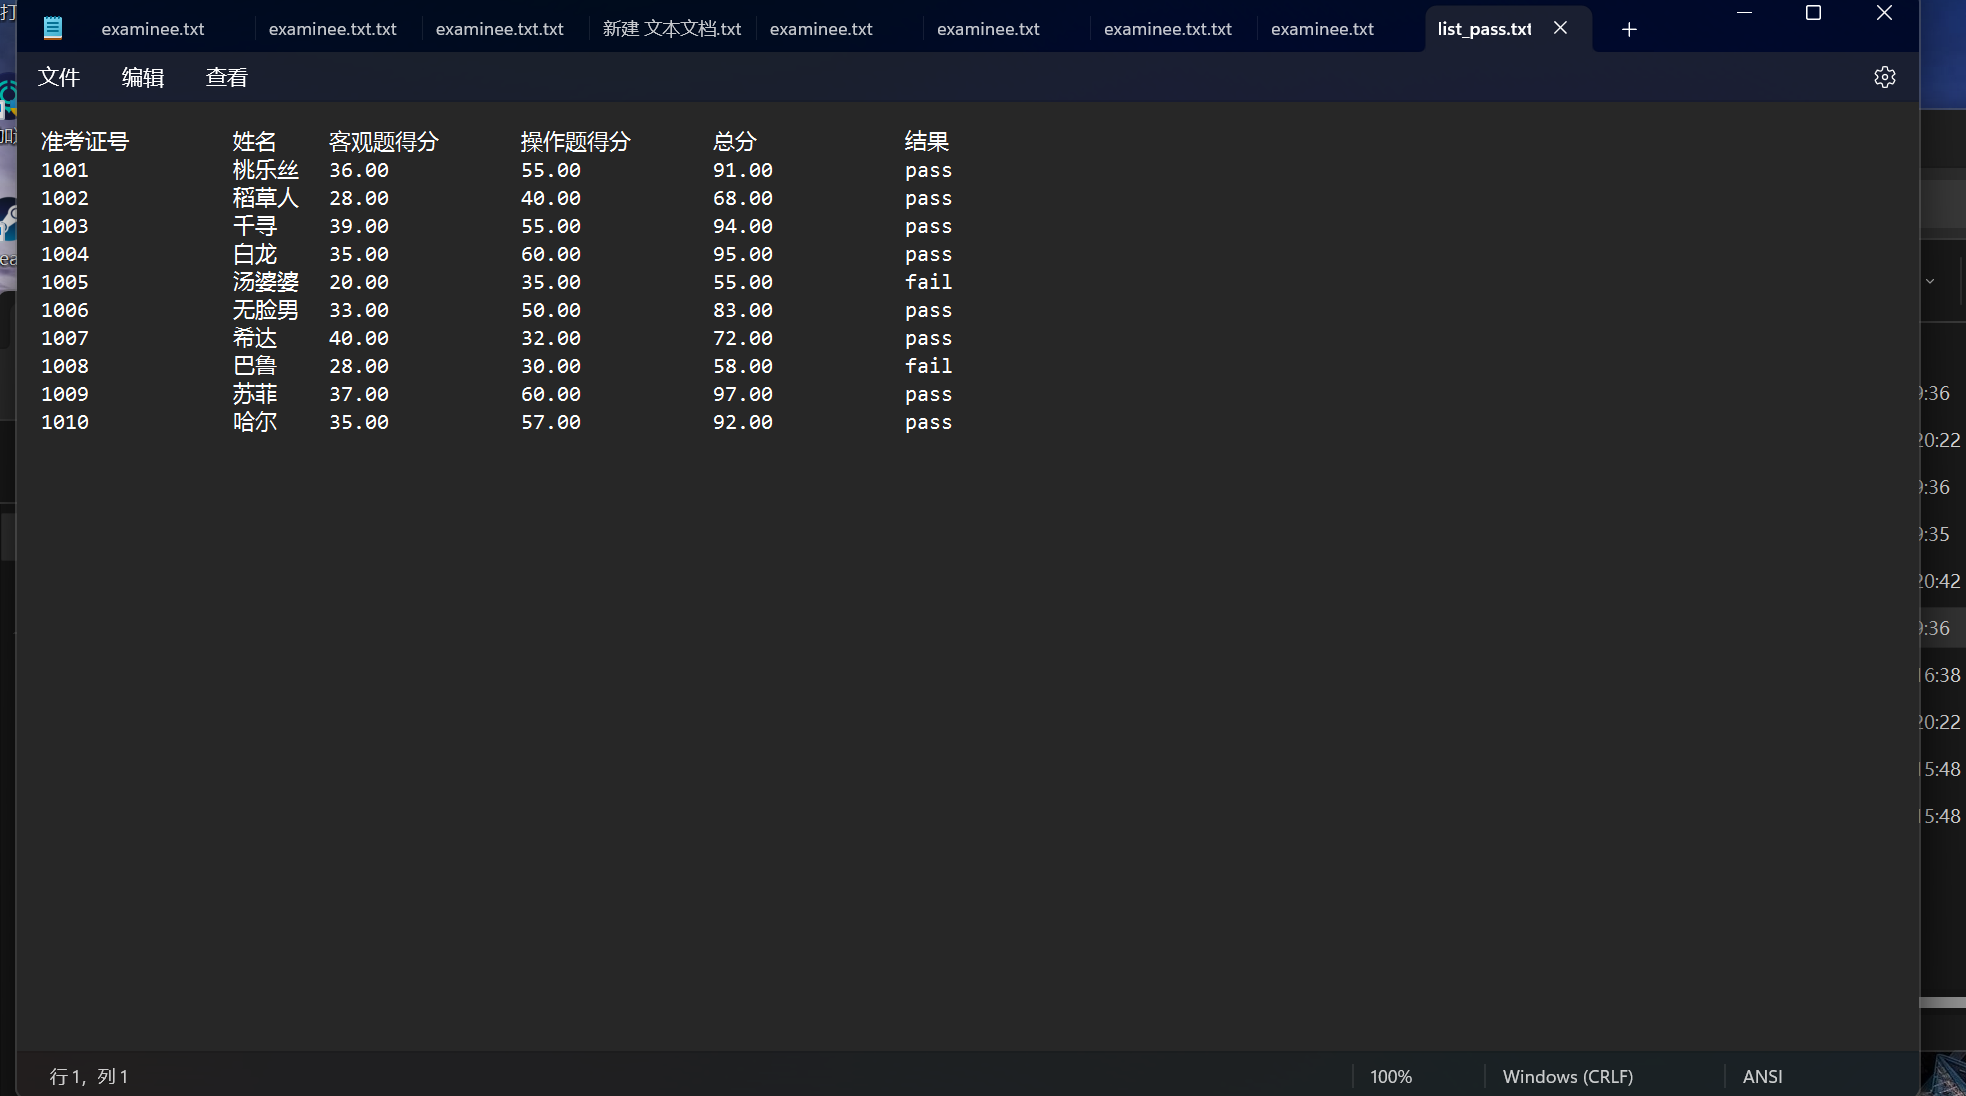Open the 查看 menu
This screenshot has width=1966, height=1096.
pyautogui.click(x=227, y=77)
